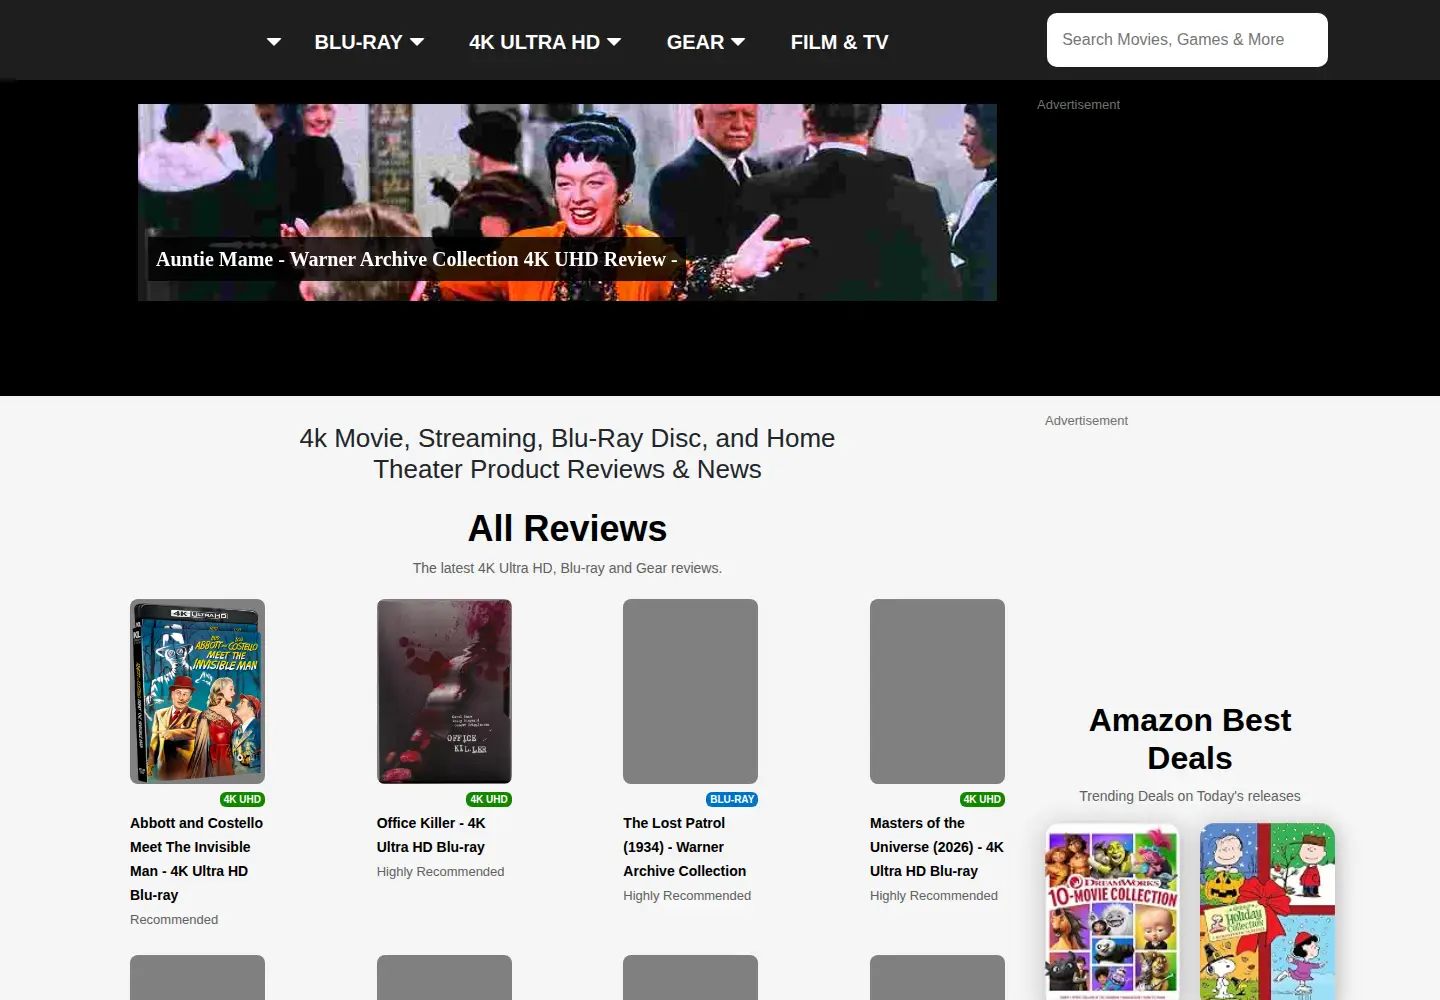Select 'Highly Recommended' under Masters of the Universe
The image size is (1440, 1000).
(934, 896)
